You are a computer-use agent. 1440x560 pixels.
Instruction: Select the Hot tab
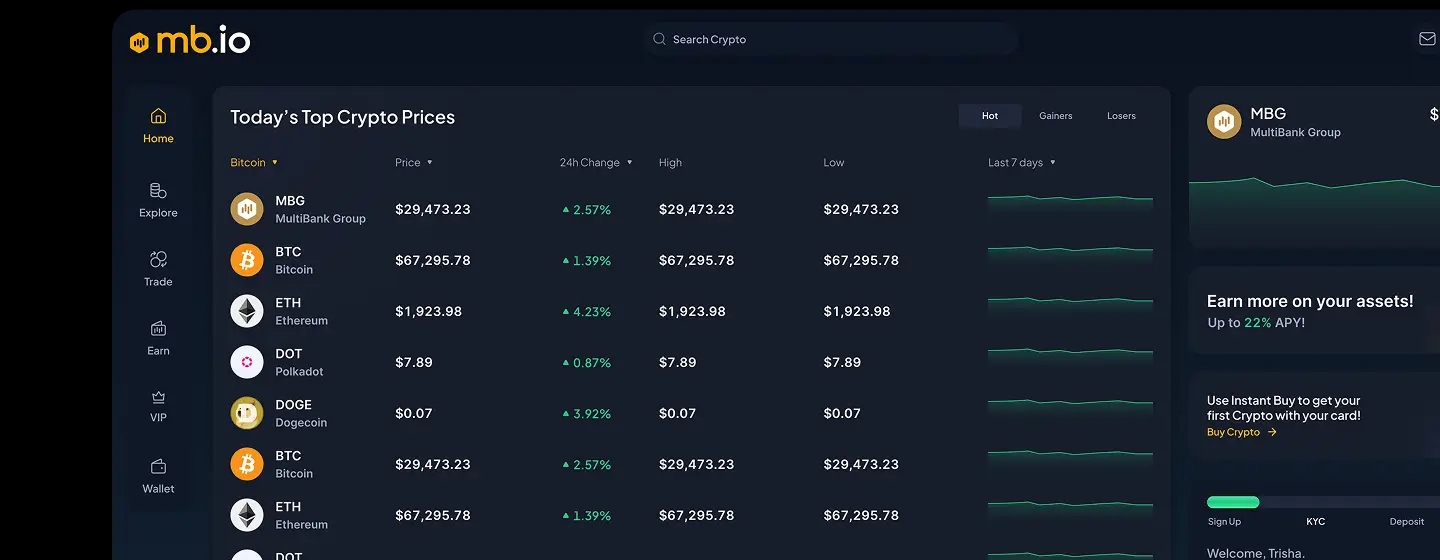(x=990, y=116)
